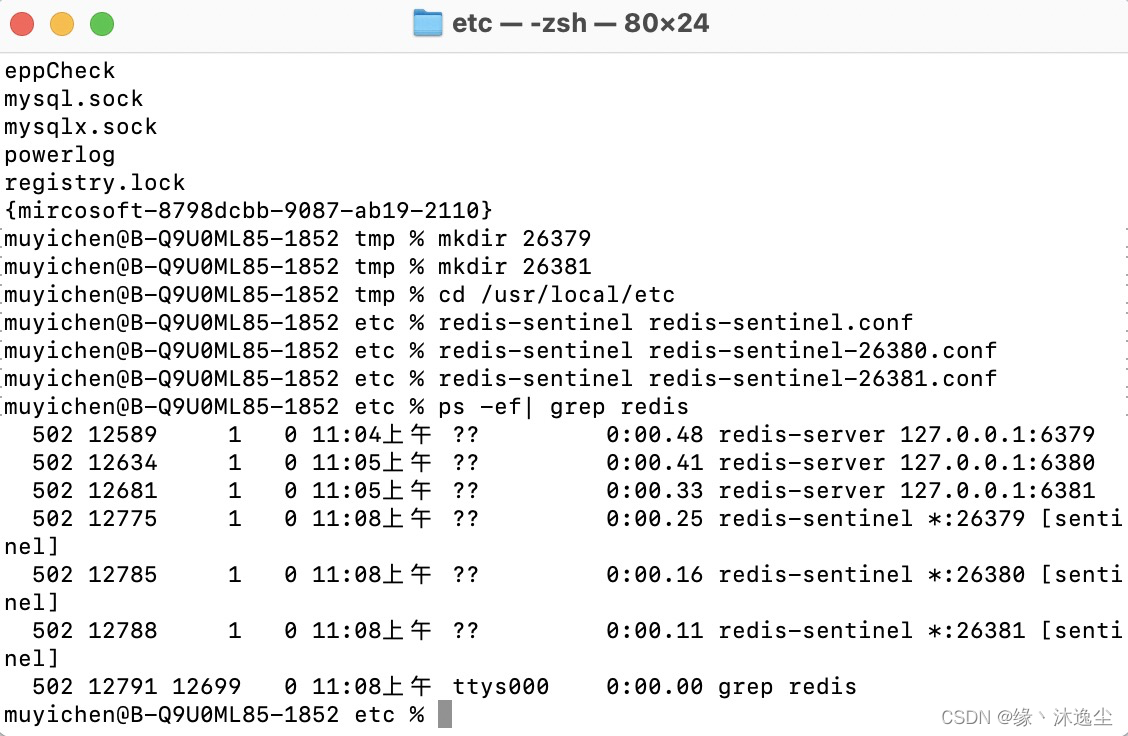Click the 'eppCheck' line in the output
Image resolution: width=1128 pixels, height=736 pixels.
tap(60, 71)
